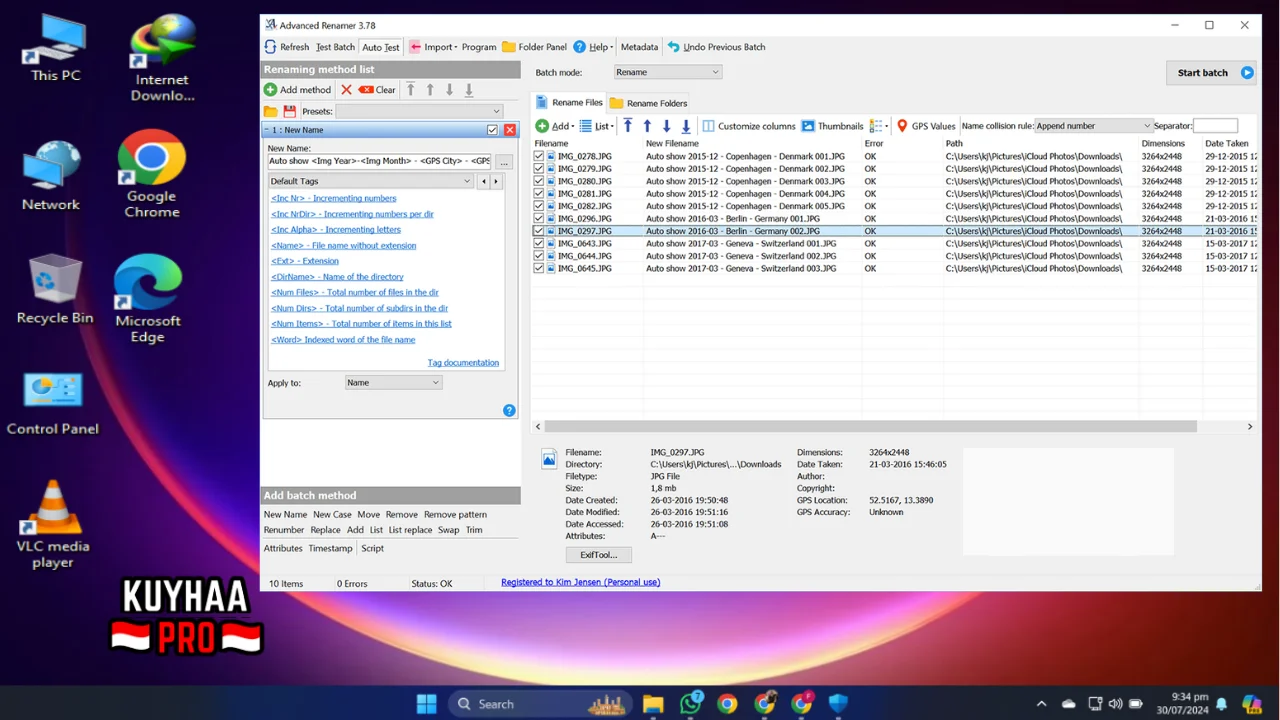Uncheck the IMG_0643.JPG checkbox
The height and width of the screenshot is (720, 1280).
(x=539, y=244)
